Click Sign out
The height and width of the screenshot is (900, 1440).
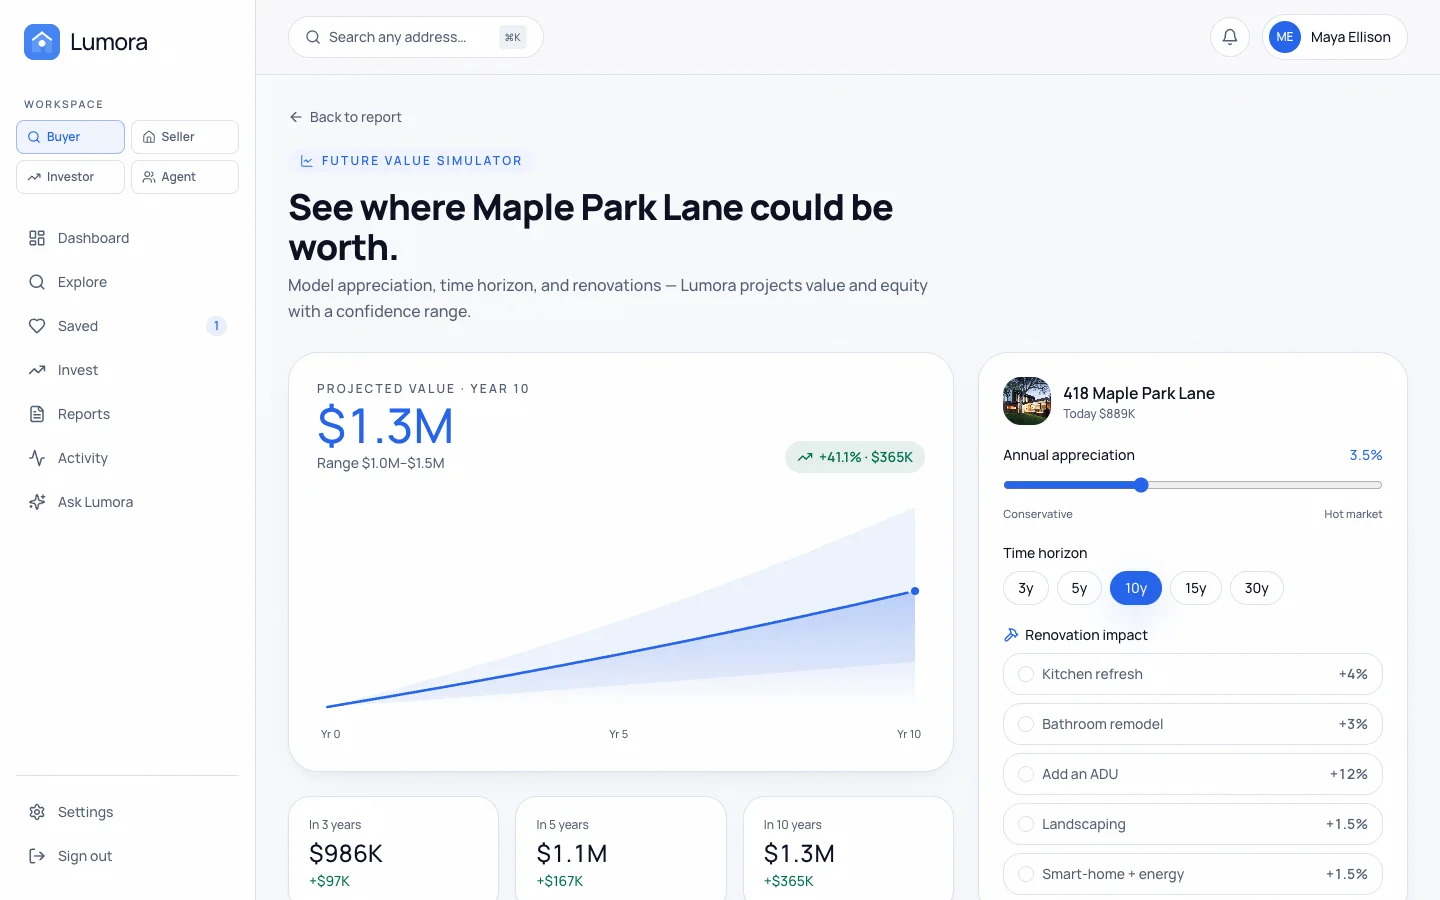(127, 856)
